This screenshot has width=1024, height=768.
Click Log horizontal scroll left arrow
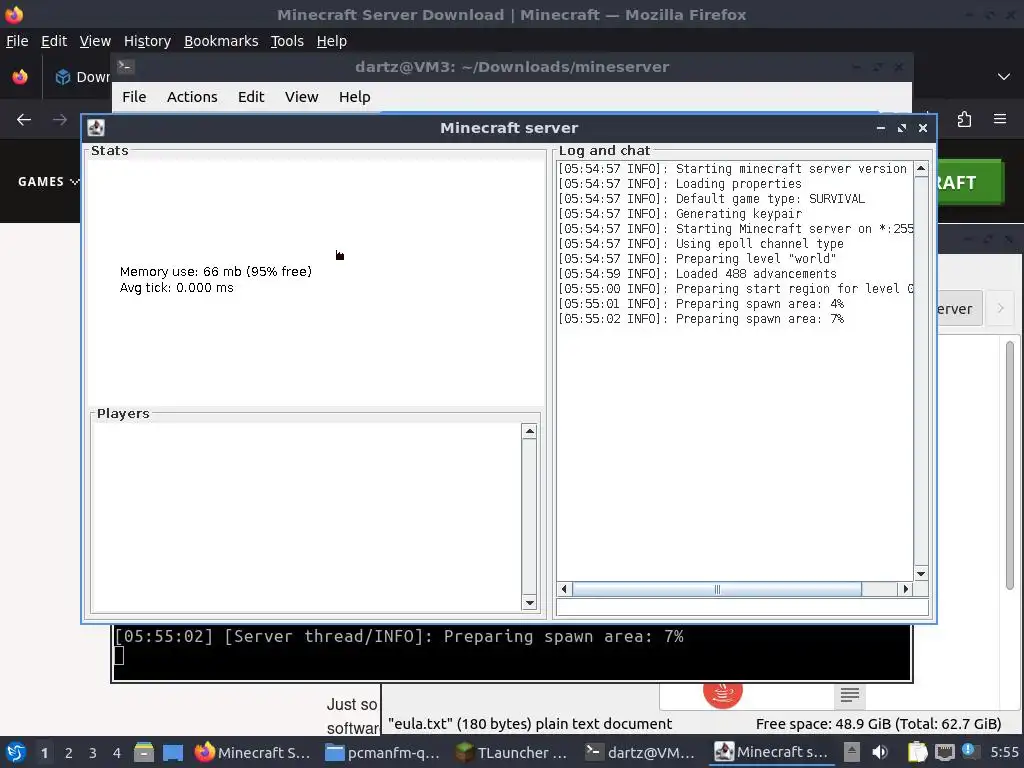click(x=564, y=589)
